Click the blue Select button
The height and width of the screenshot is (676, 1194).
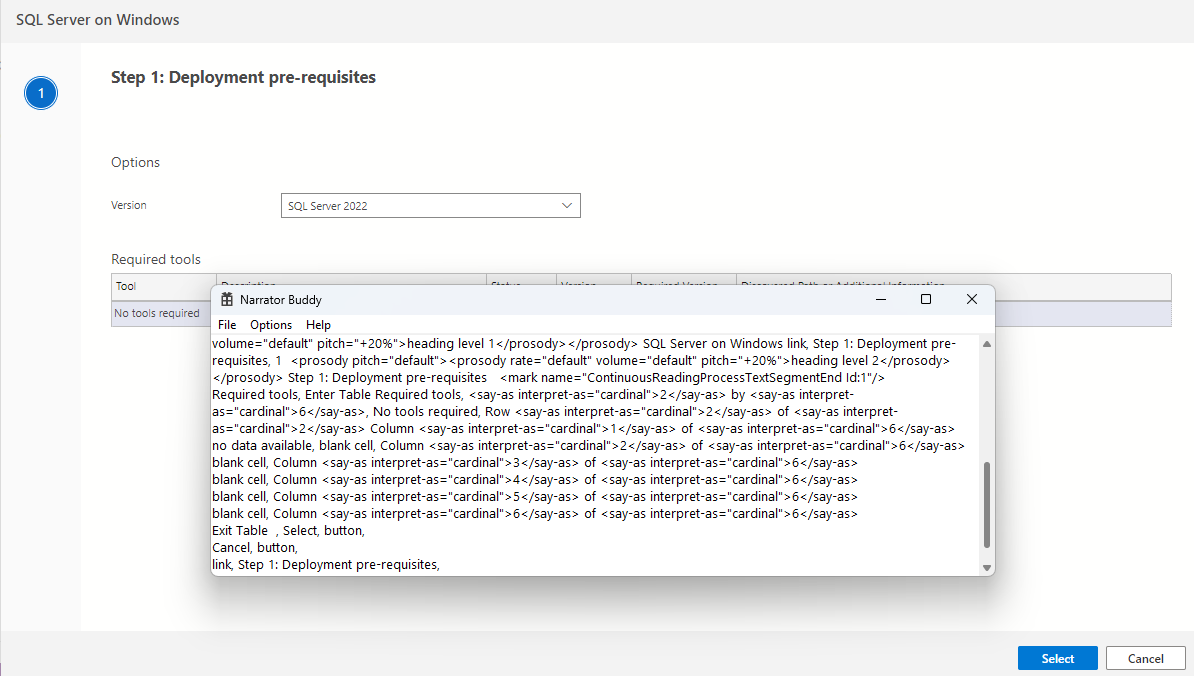click(x=1057, y=658)
